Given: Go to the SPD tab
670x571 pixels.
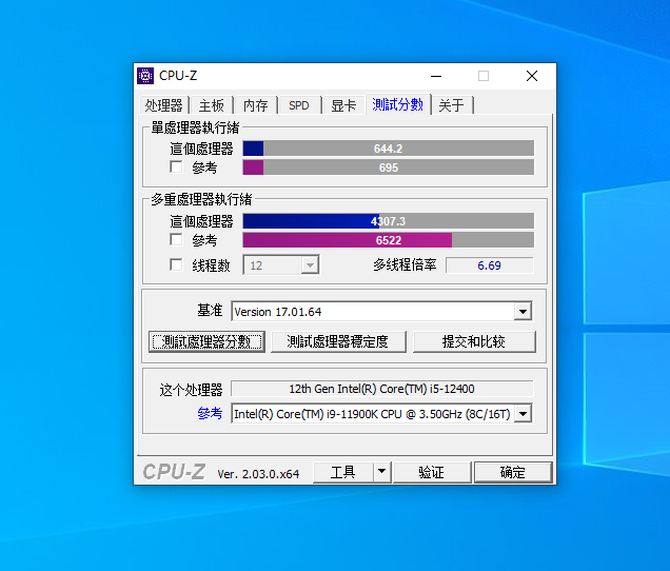Looking at the screenshot, I should [299, 106].
